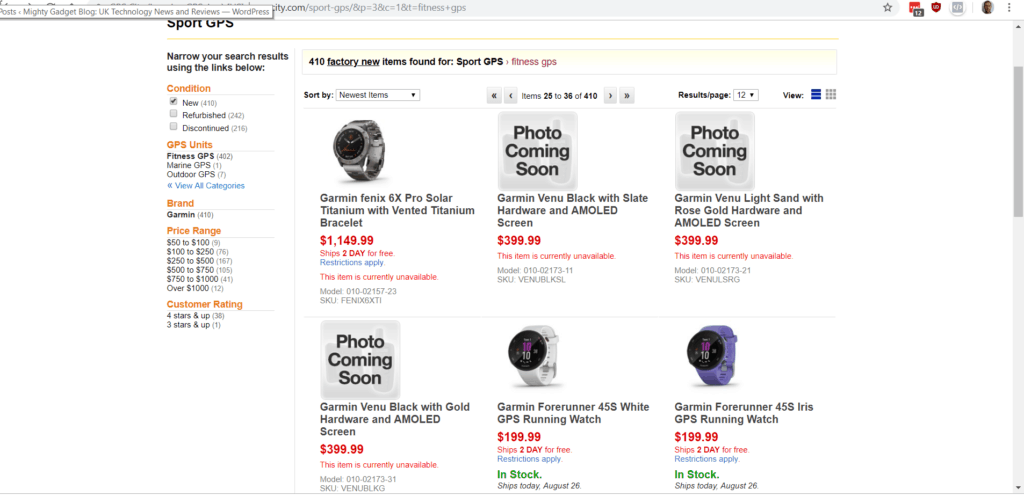
Task: Switch to grid view layout
Action: click(x=831, y=95)
